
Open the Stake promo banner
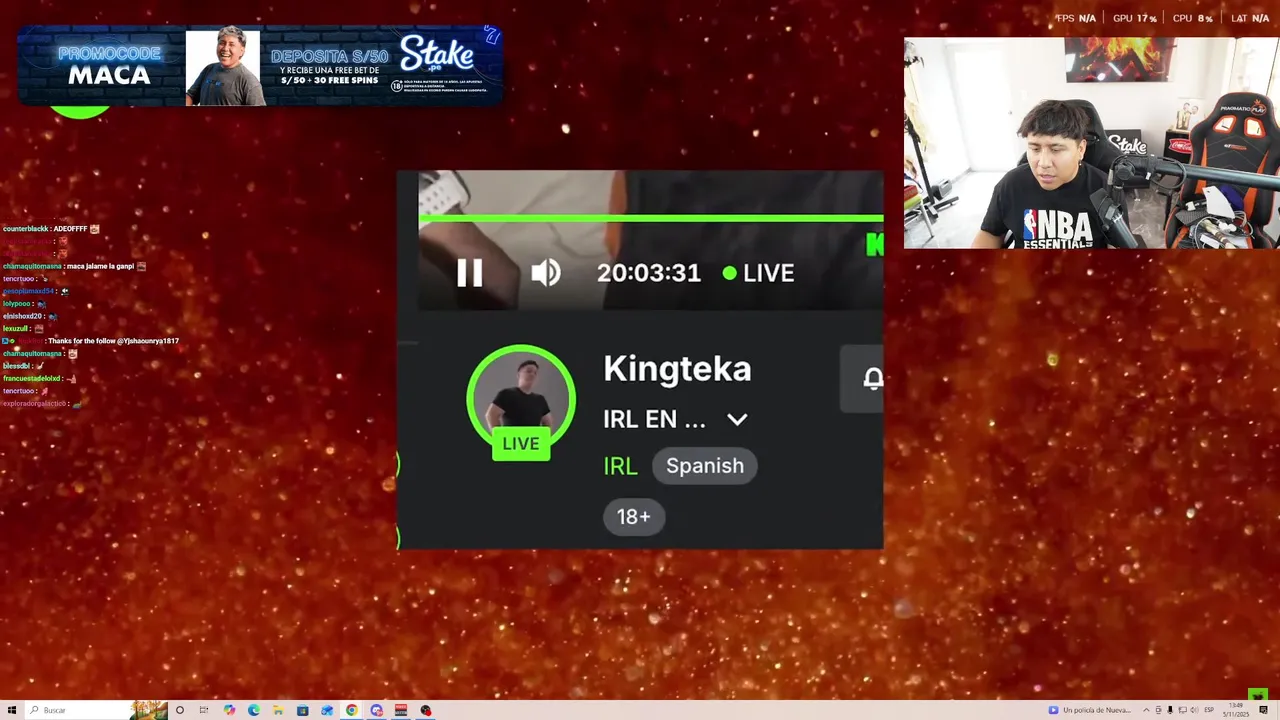tap(260, 66)
